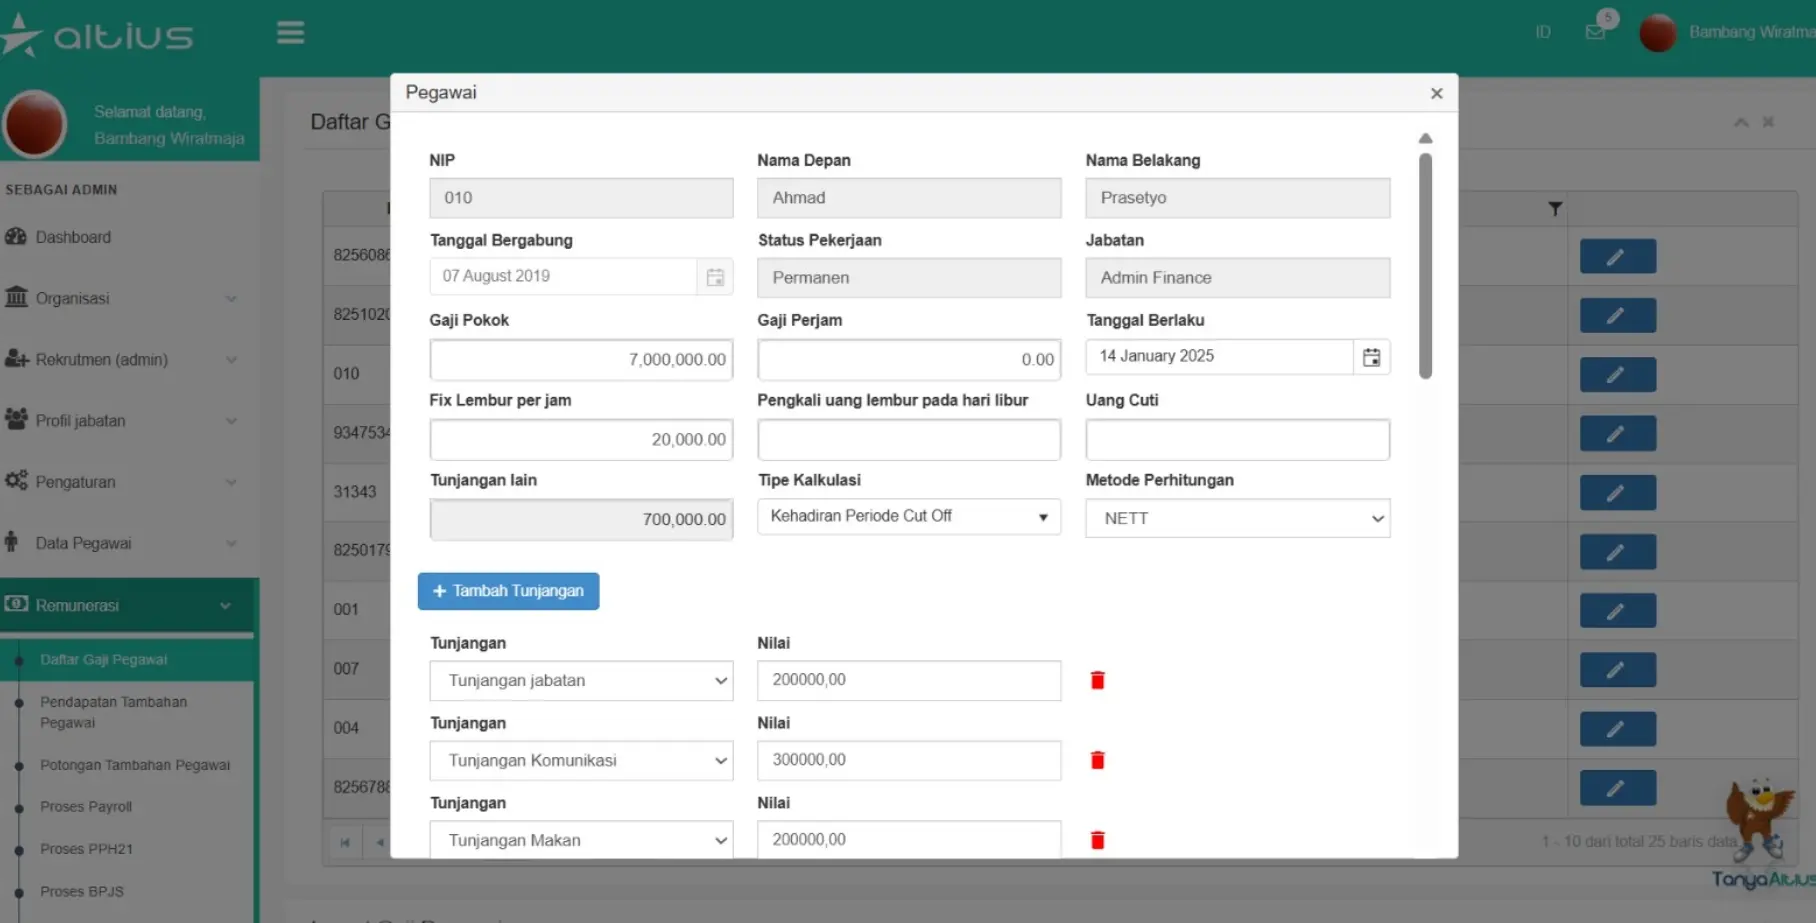Expand the Tunjangan jabatan select box
The height and width of the screenshot is (923, 1816).
point(581,680)
